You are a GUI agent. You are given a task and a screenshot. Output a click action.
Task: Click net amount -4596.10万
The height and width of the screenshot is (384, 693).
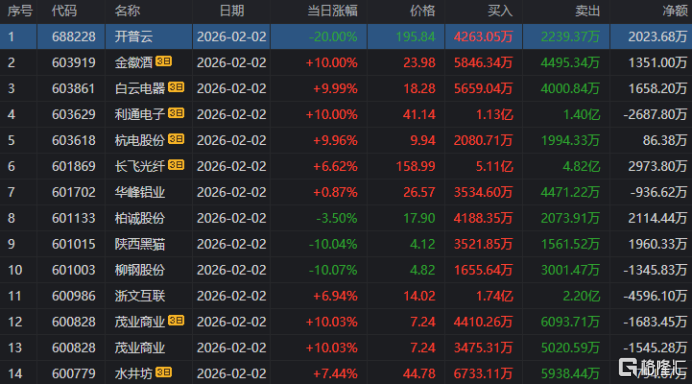pos(655,296)
